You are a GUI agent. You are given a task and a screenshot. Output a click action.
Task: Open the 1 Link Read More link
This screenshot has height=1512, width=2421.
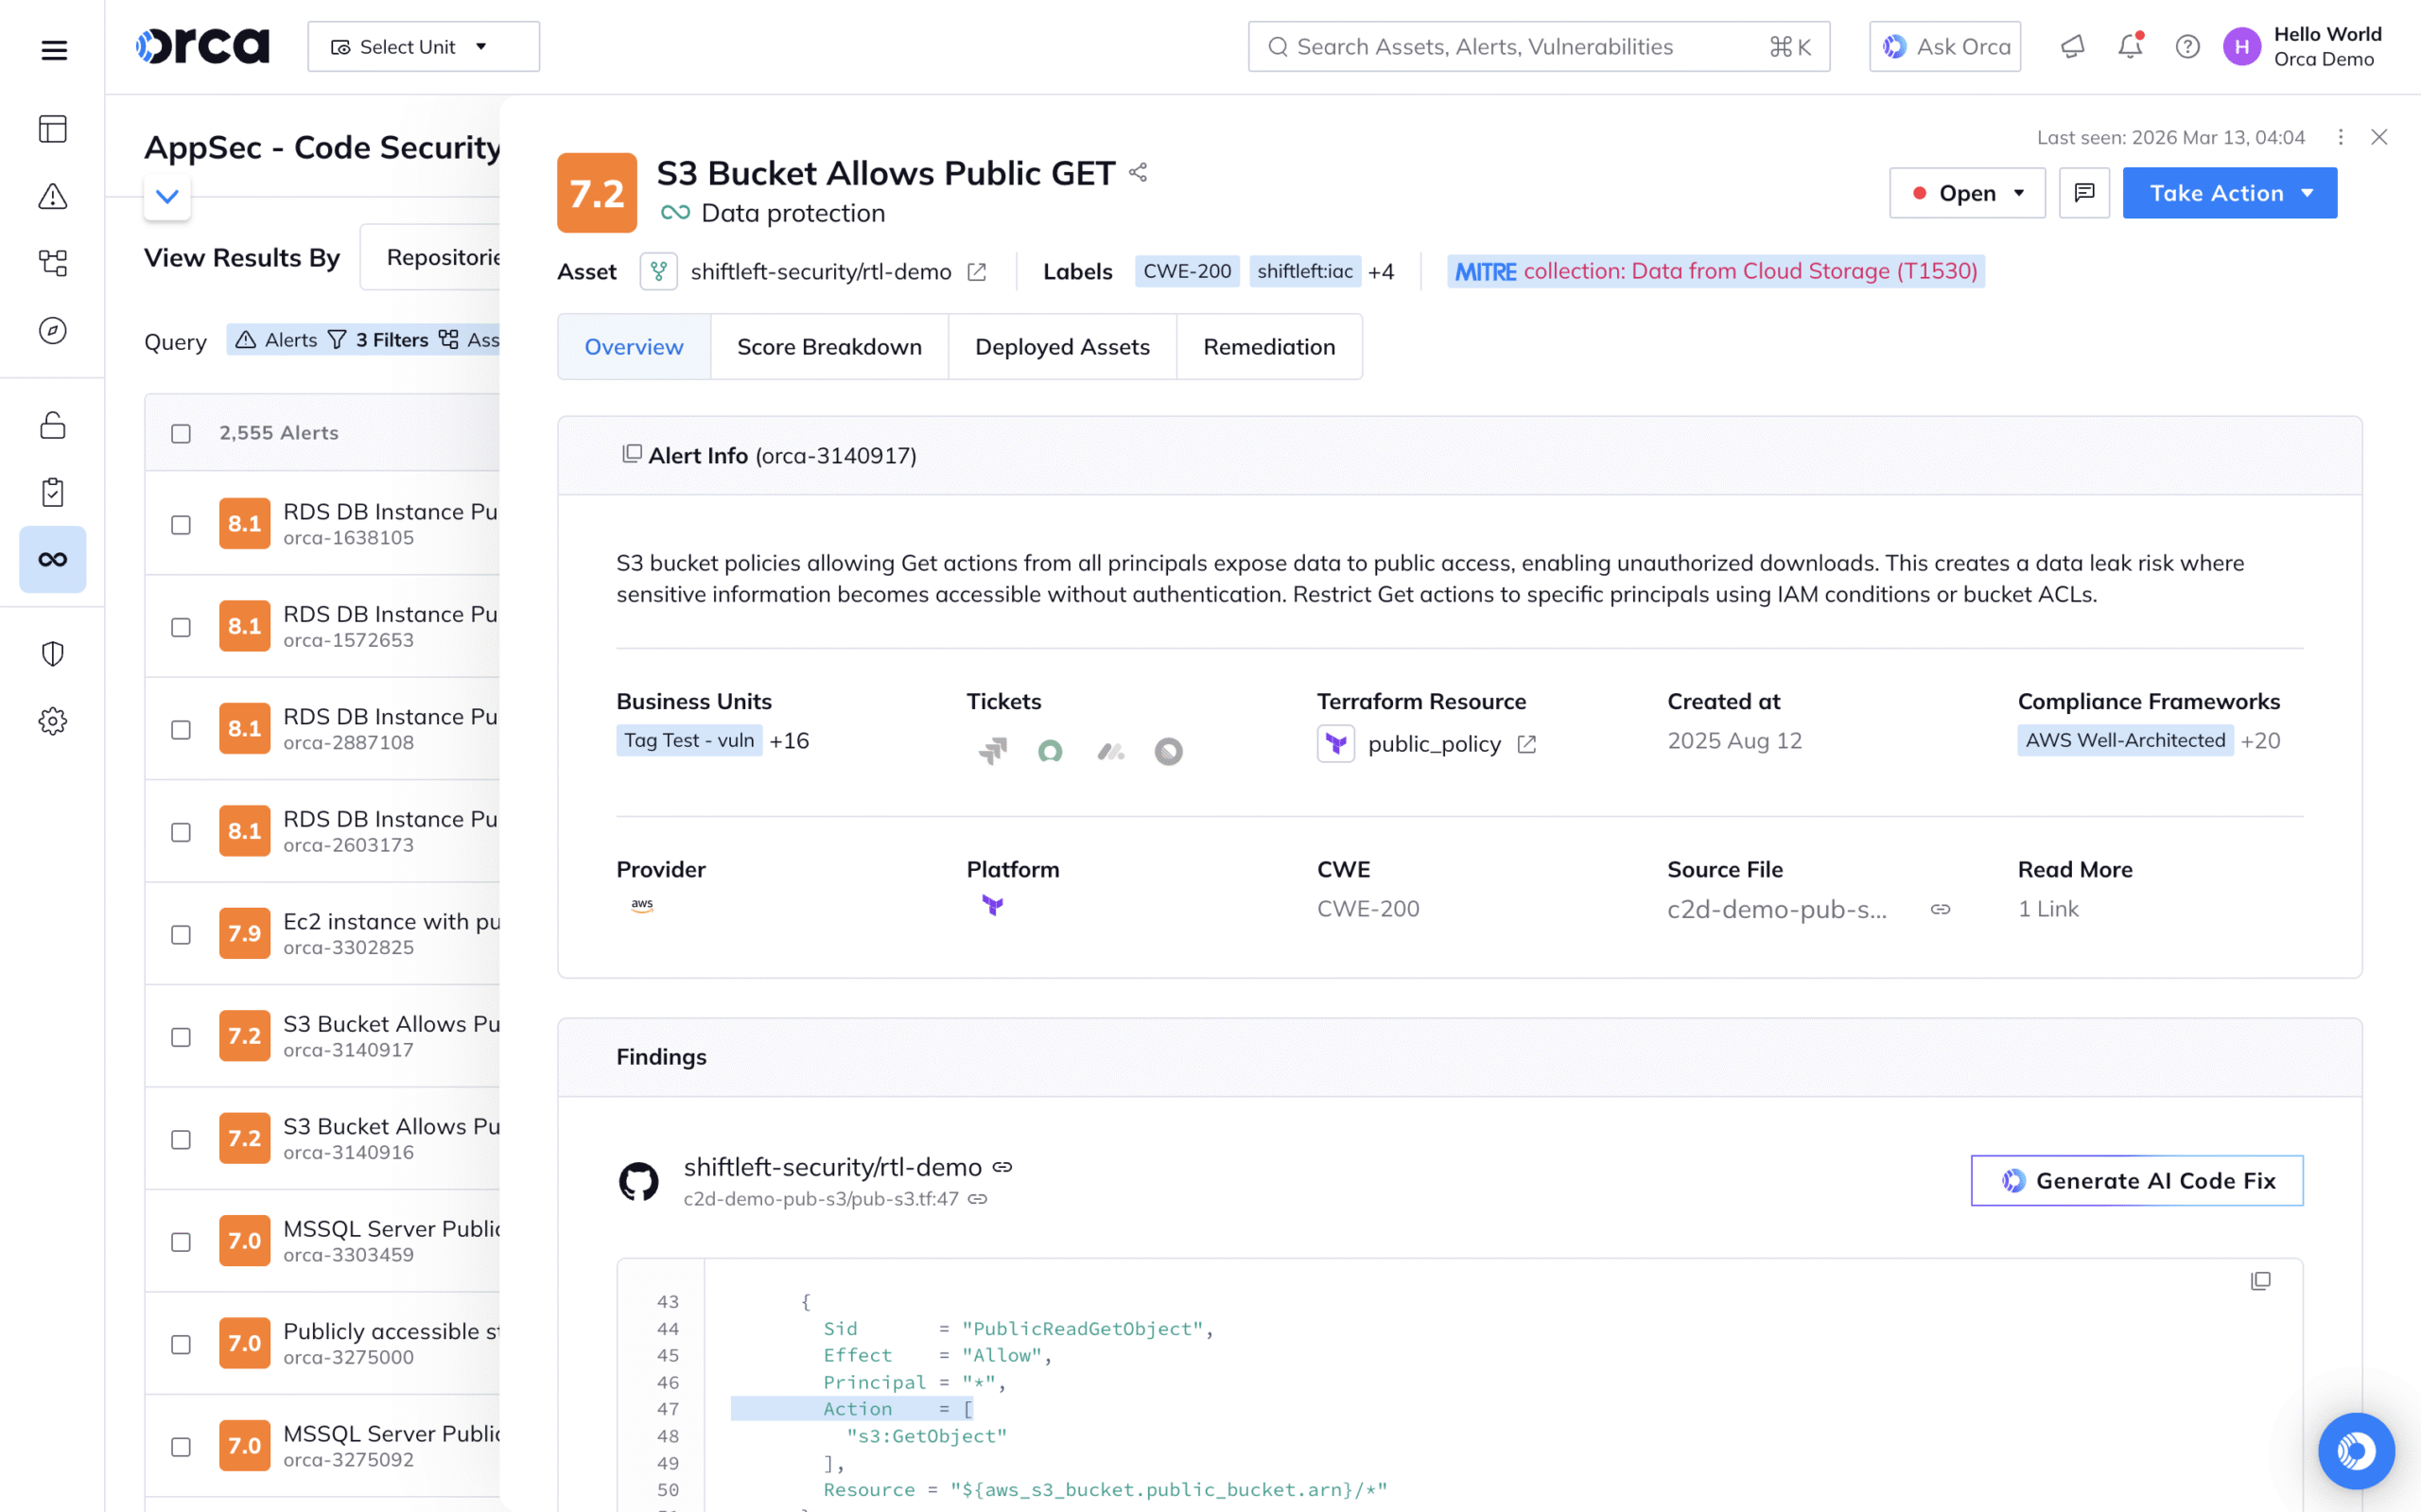2048,909
